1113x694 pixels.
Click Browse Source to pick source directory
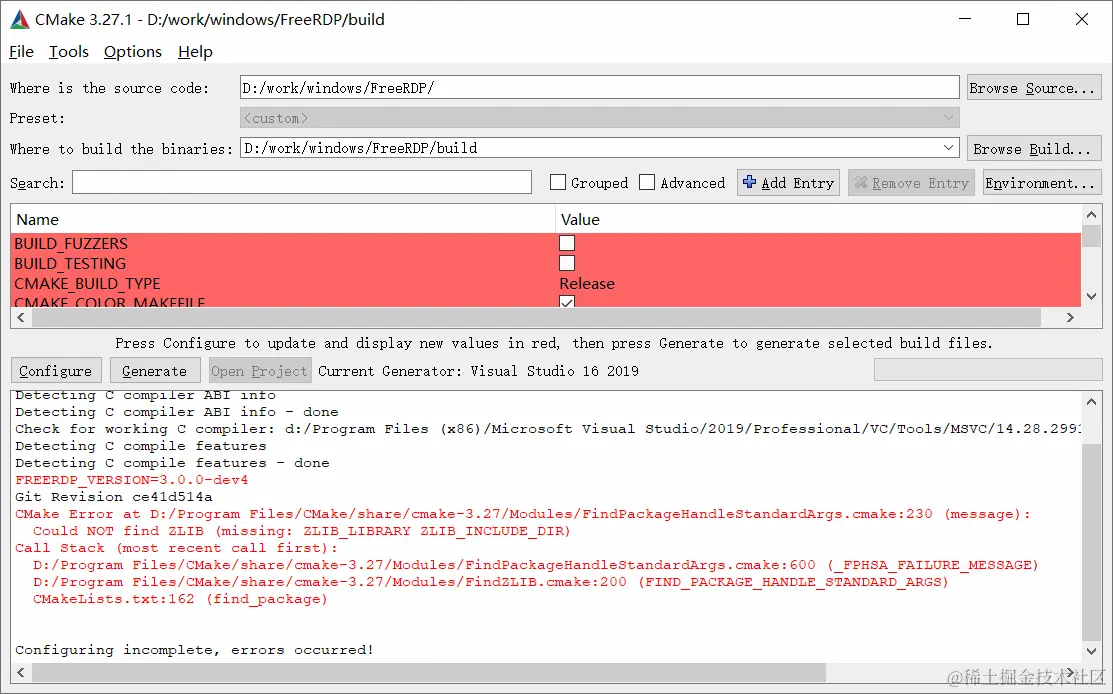click(x=1034, y=87)
